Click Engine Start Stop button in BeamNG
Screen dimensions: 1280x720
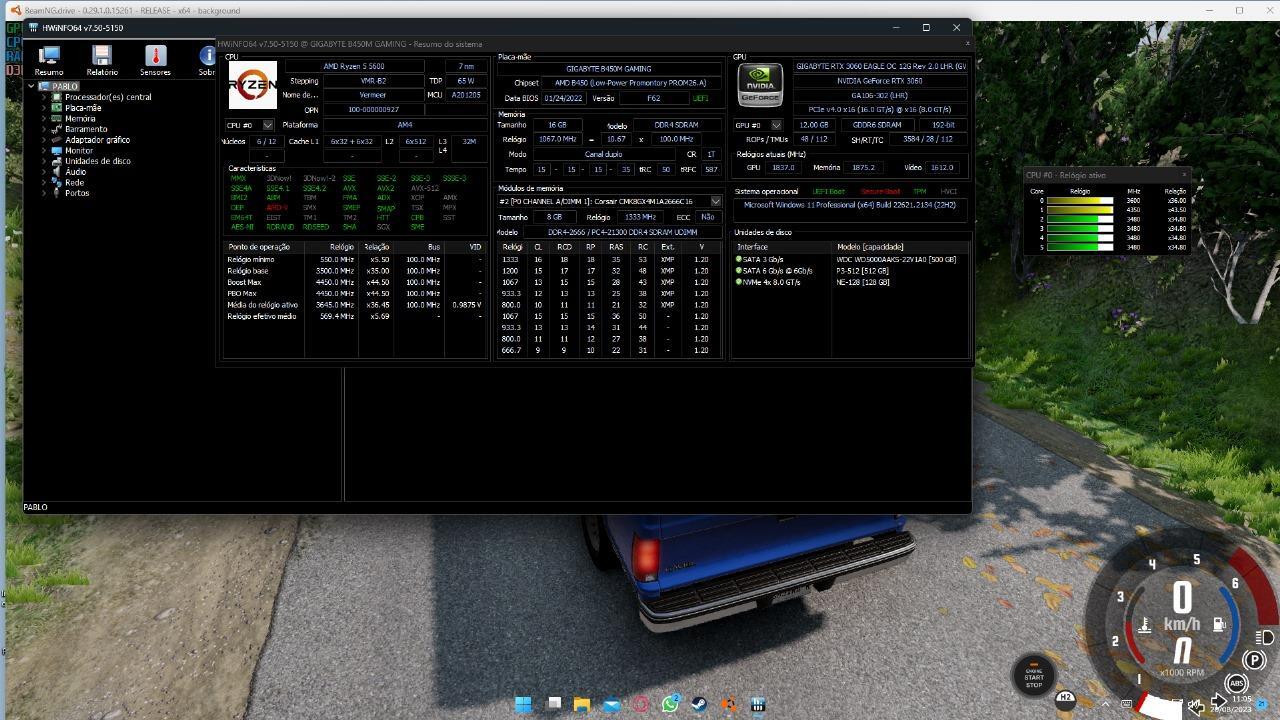click(x=1034, y=677)
